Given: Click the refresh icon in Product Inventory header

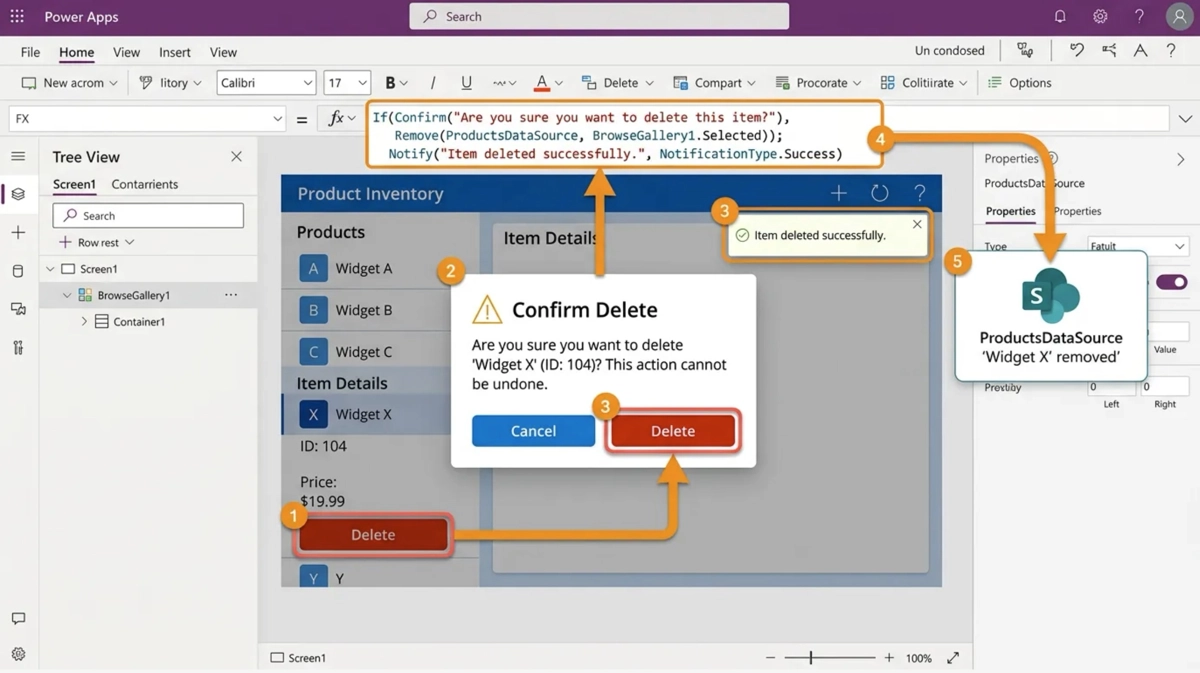Looking at the screenshot, I should point(879,194).
